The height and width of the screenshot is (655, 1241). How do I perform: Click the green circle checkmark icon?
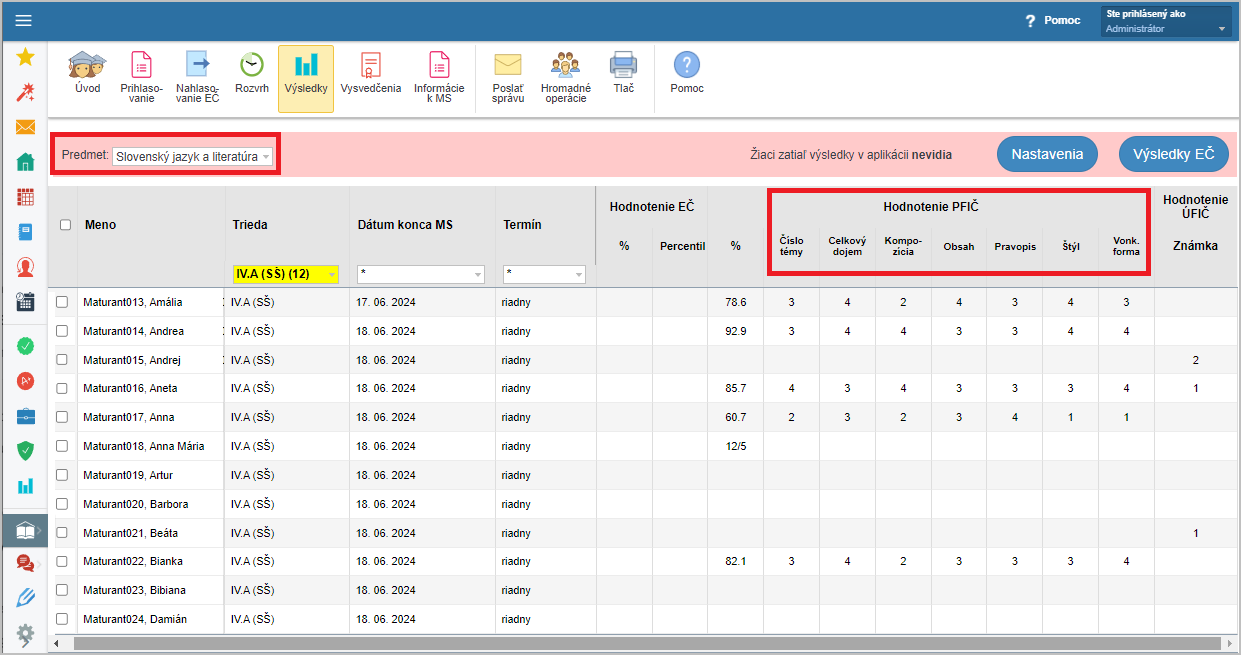(26, 346)
